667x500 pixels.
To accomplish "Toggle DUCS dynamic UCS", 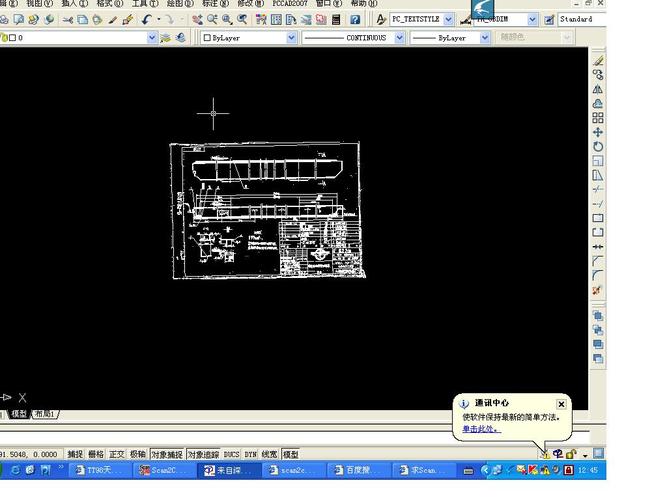I will tap(231, 454).
